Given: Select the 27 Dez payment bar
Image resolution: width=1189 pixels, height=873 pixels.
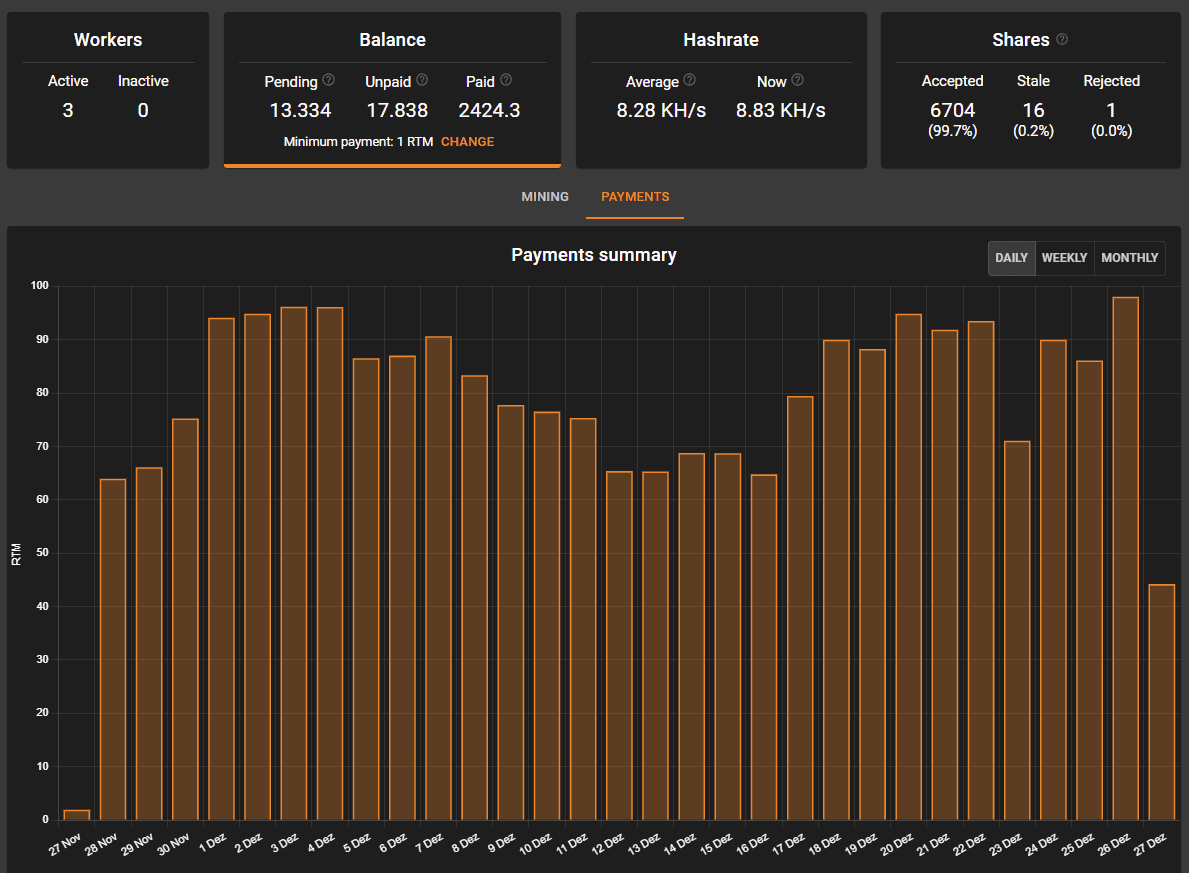Looking at the screenshot, I should [1162, 702].
